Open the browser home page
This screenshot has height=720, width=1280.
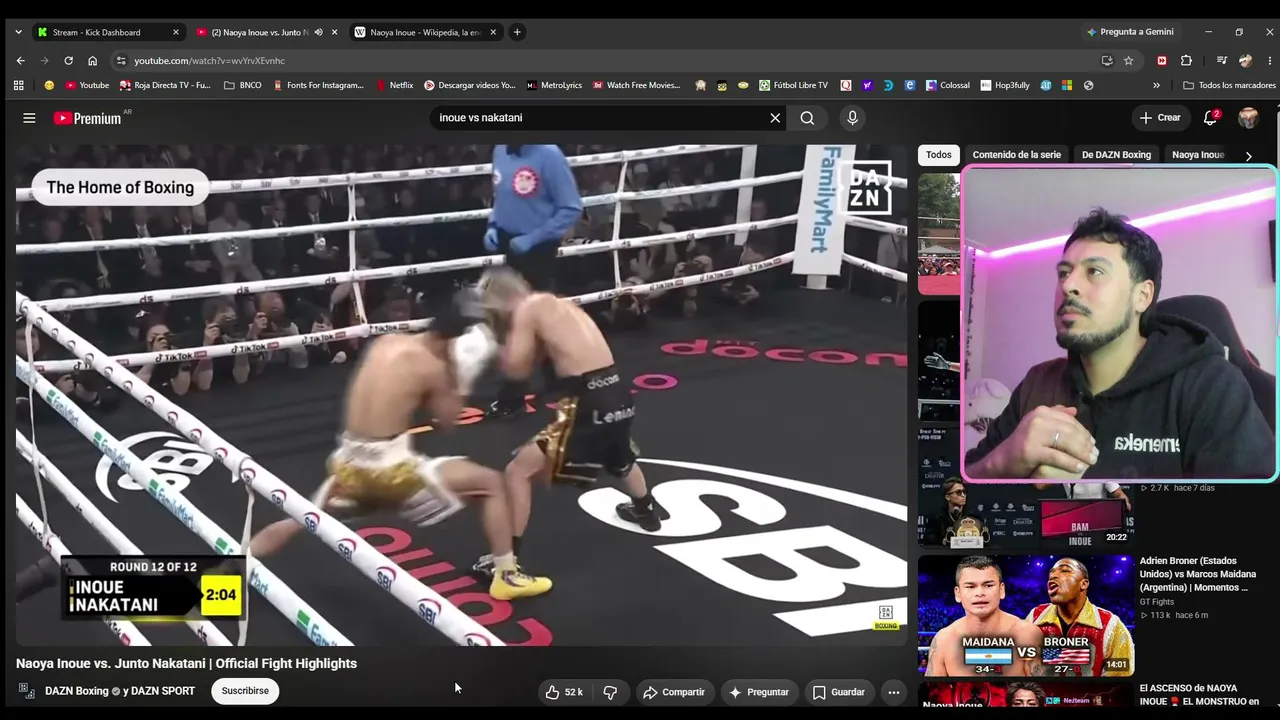tap(92, 60)
